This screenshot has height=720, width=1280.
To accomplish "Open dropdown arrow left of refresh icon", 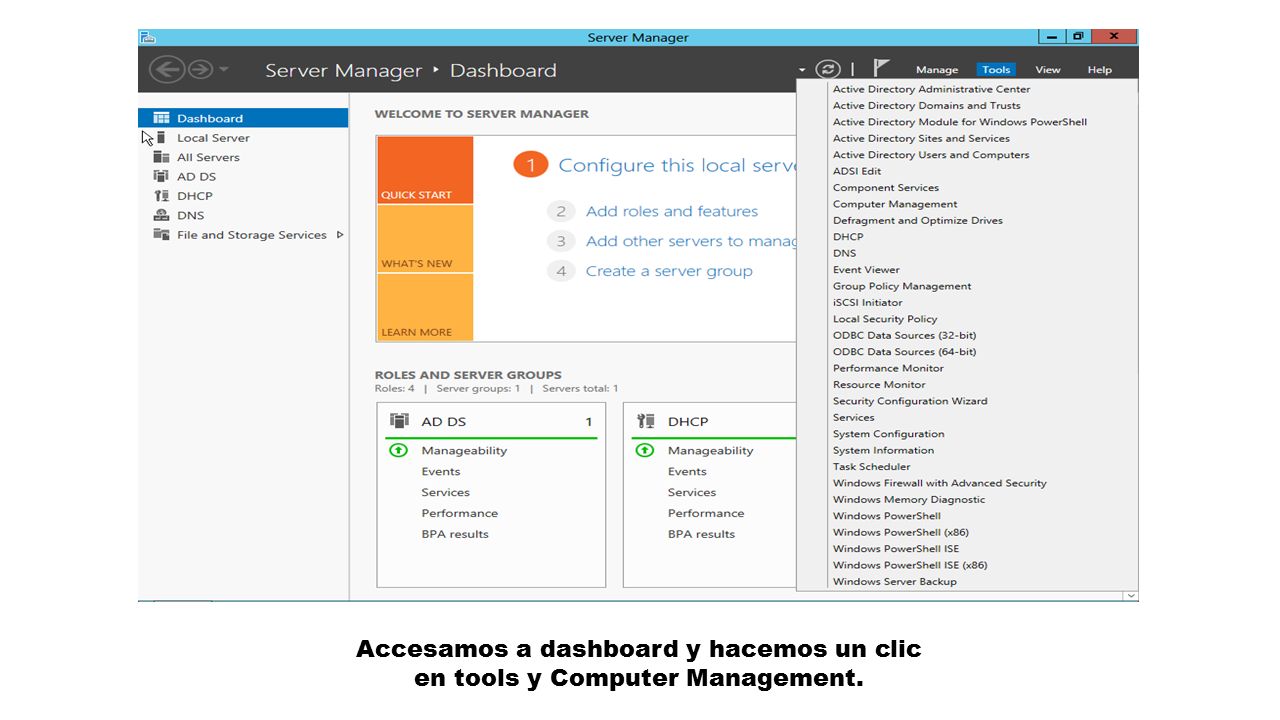I will [x=802, y=70].
